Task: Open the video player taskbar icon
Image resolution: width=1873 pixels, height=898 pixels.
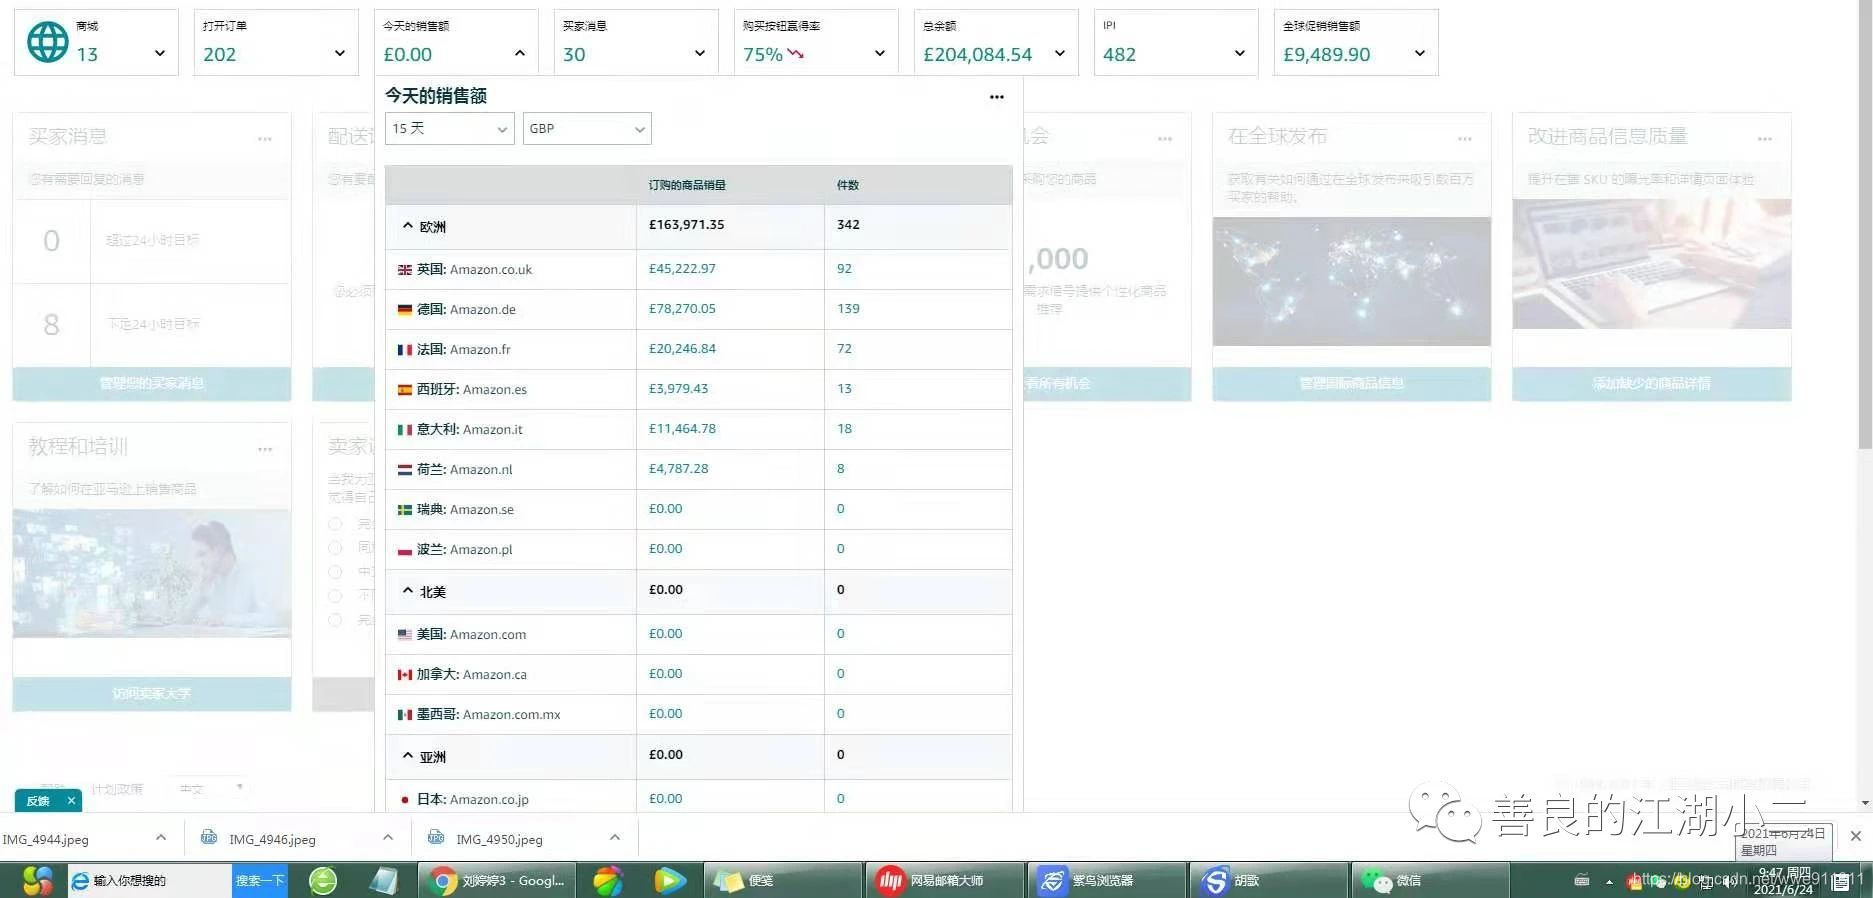Action: 669,881
